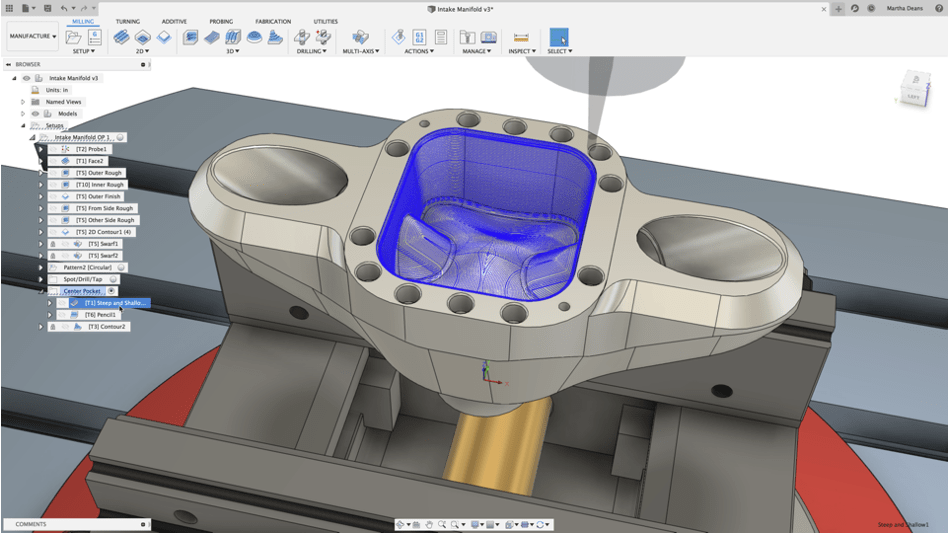948x534 pixels.
Task: Select the [T5] Outer Rough operation
Action: (x=98, y=173)
